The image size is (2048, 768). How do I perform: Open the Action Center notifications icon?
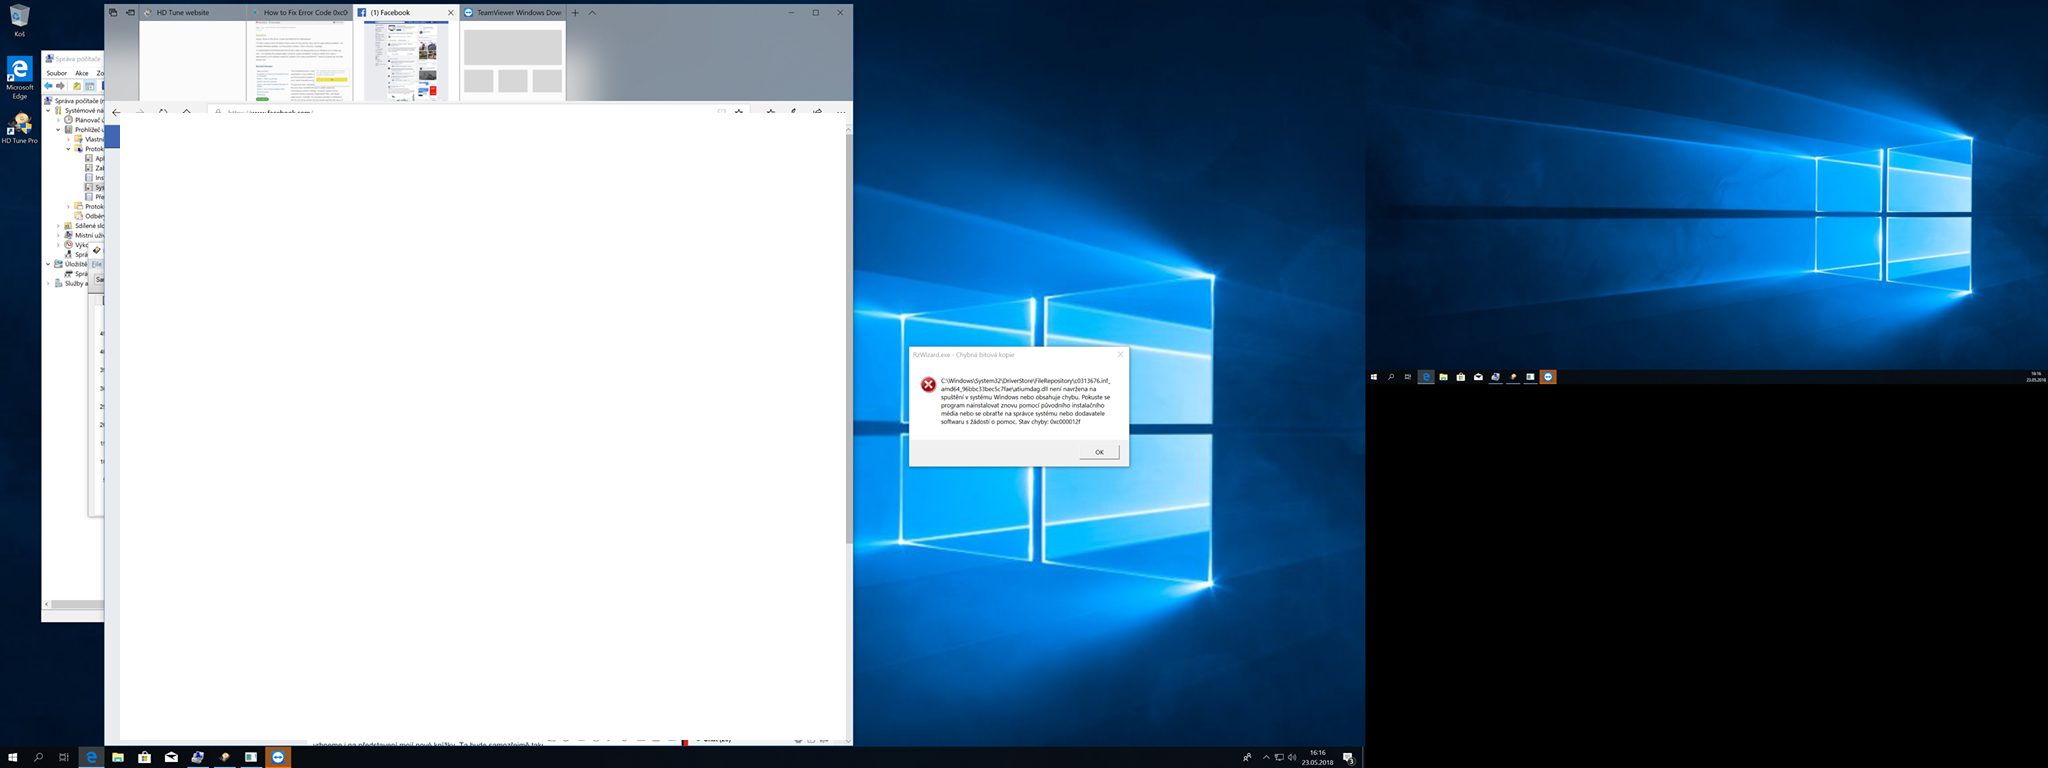(x=1348, y=757)
